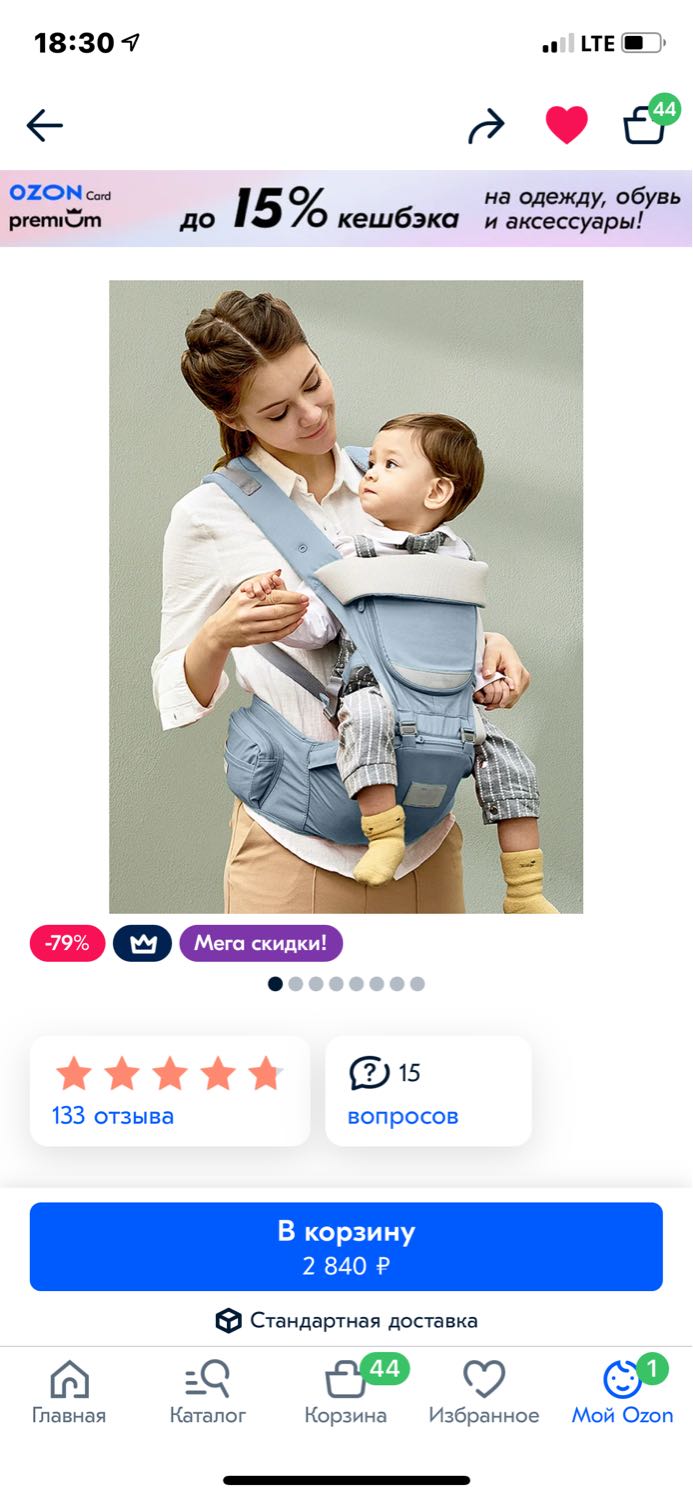Open the 133 отзыва reviews link

click(113, 1116)
